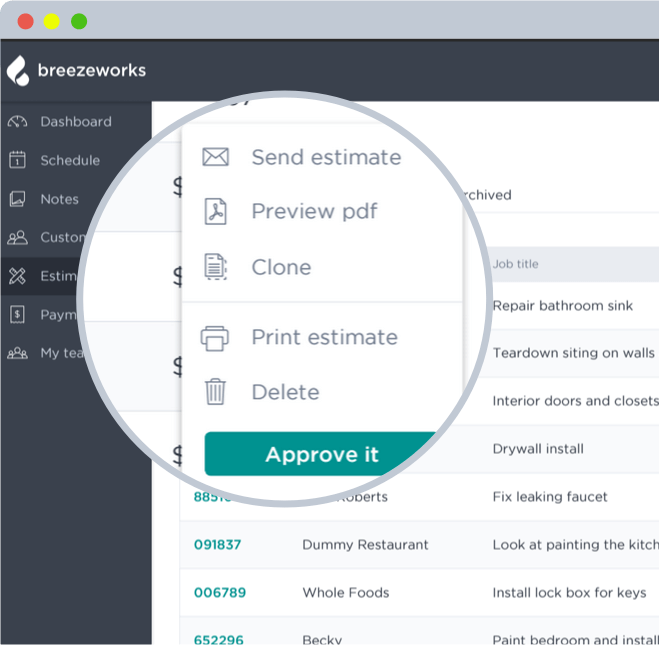Select the Paint bedroom and install job
This screenshot has width=659, height=645.
[x=576, y=640]
